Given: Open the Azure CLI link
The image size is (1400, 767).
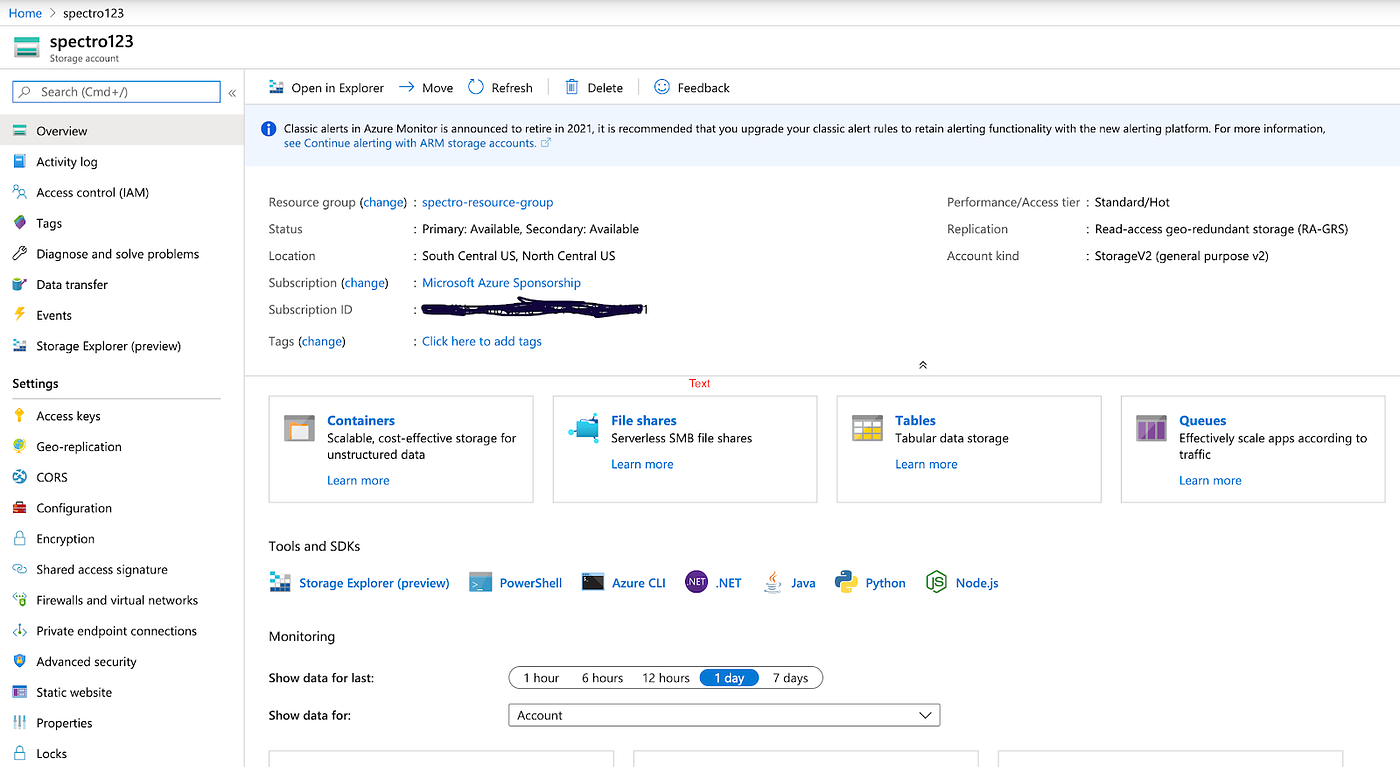Looking at the screenshot, I should [x=638, y=583].
